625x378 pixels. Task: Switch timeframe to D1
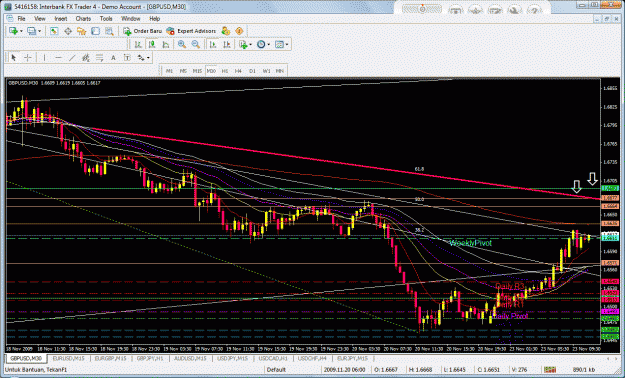pyautogui.click(x=252, y=71)
